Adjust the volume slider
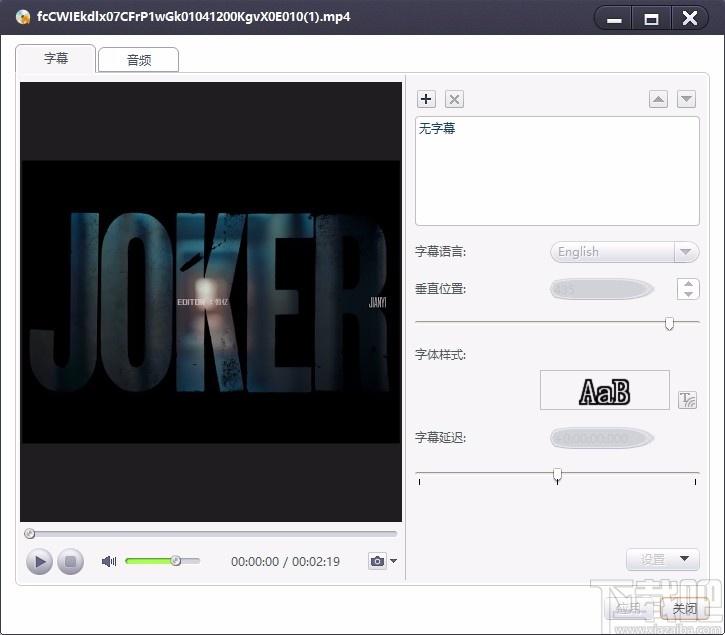 click(x=175, y=561)
